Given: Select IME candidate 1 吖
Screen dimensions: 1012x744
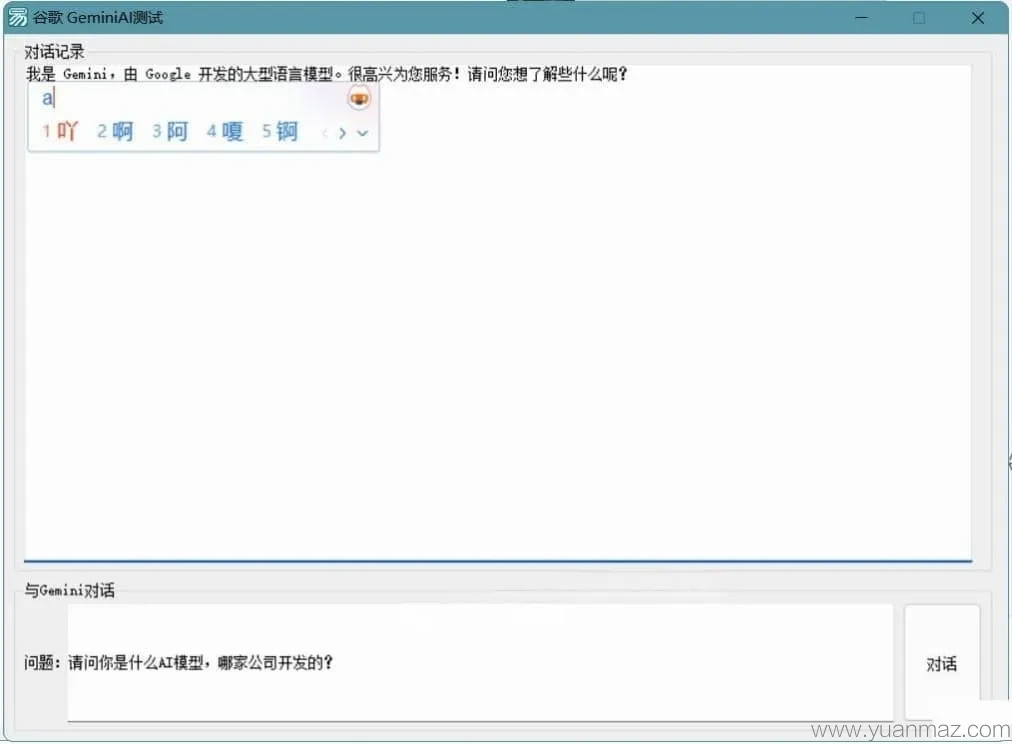Looking at the screenshot, I should 60,132.
